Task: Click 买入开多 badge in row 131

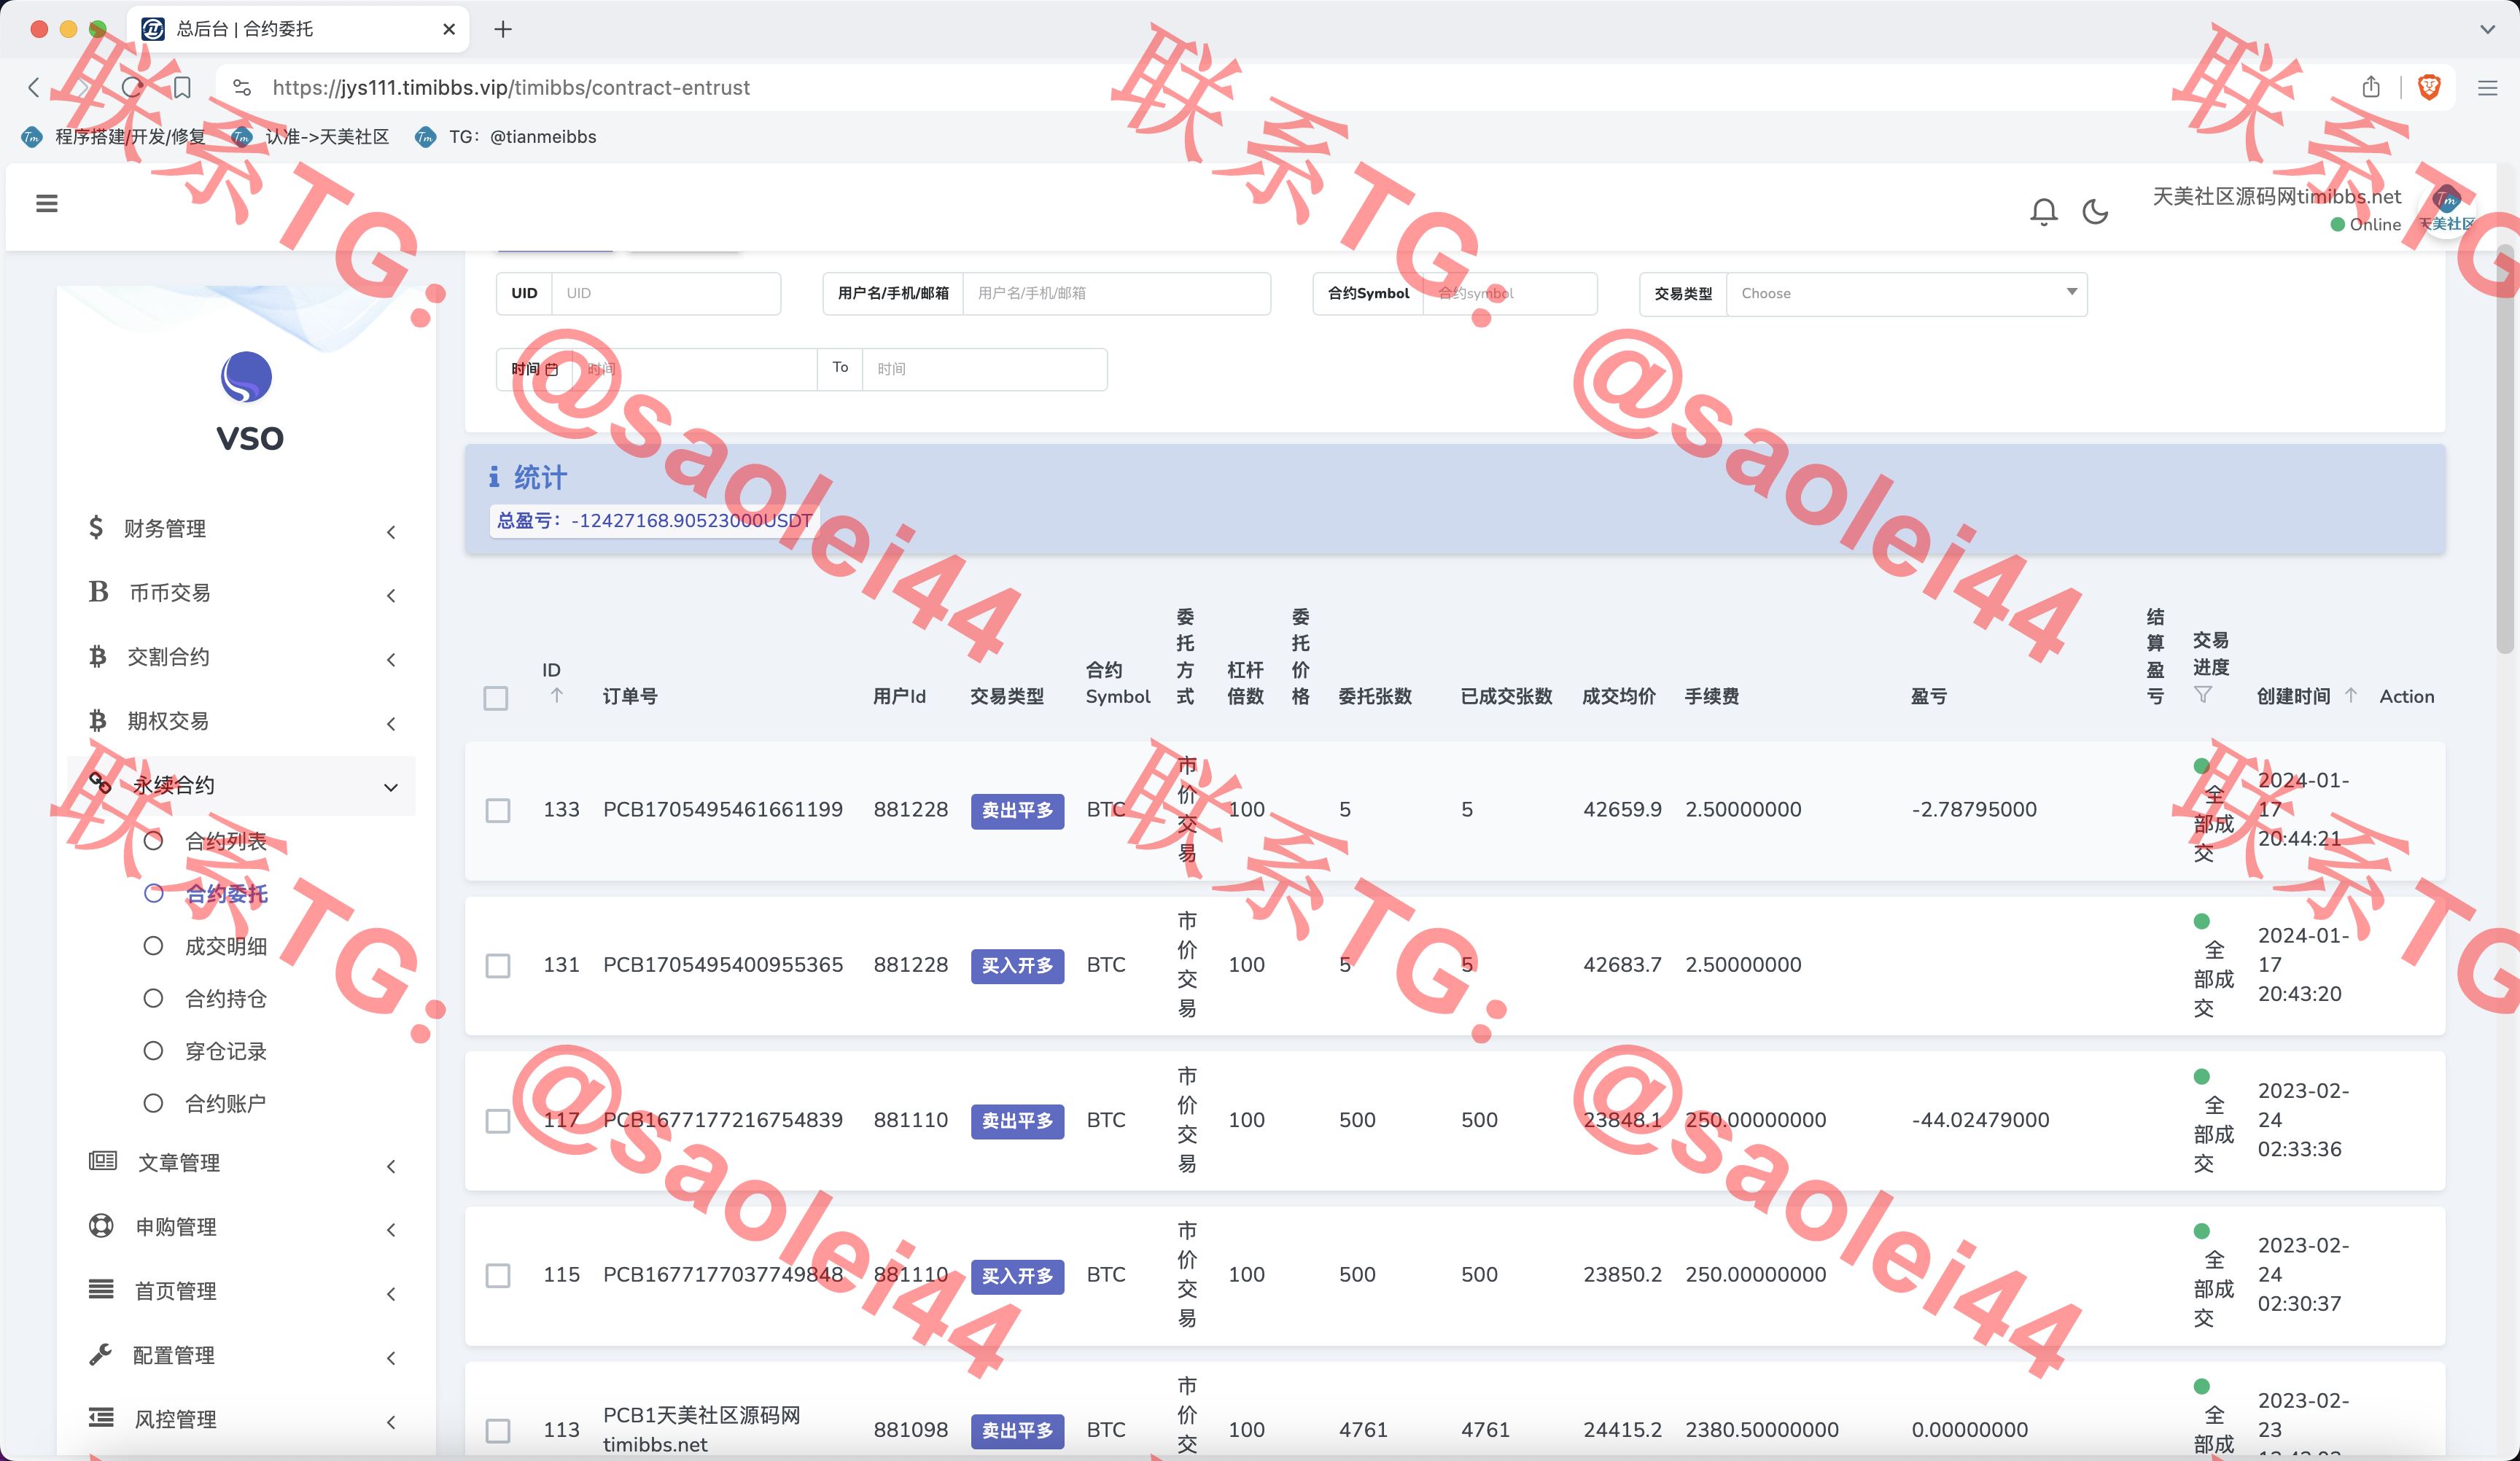Action: click(x=1017, y=965)
